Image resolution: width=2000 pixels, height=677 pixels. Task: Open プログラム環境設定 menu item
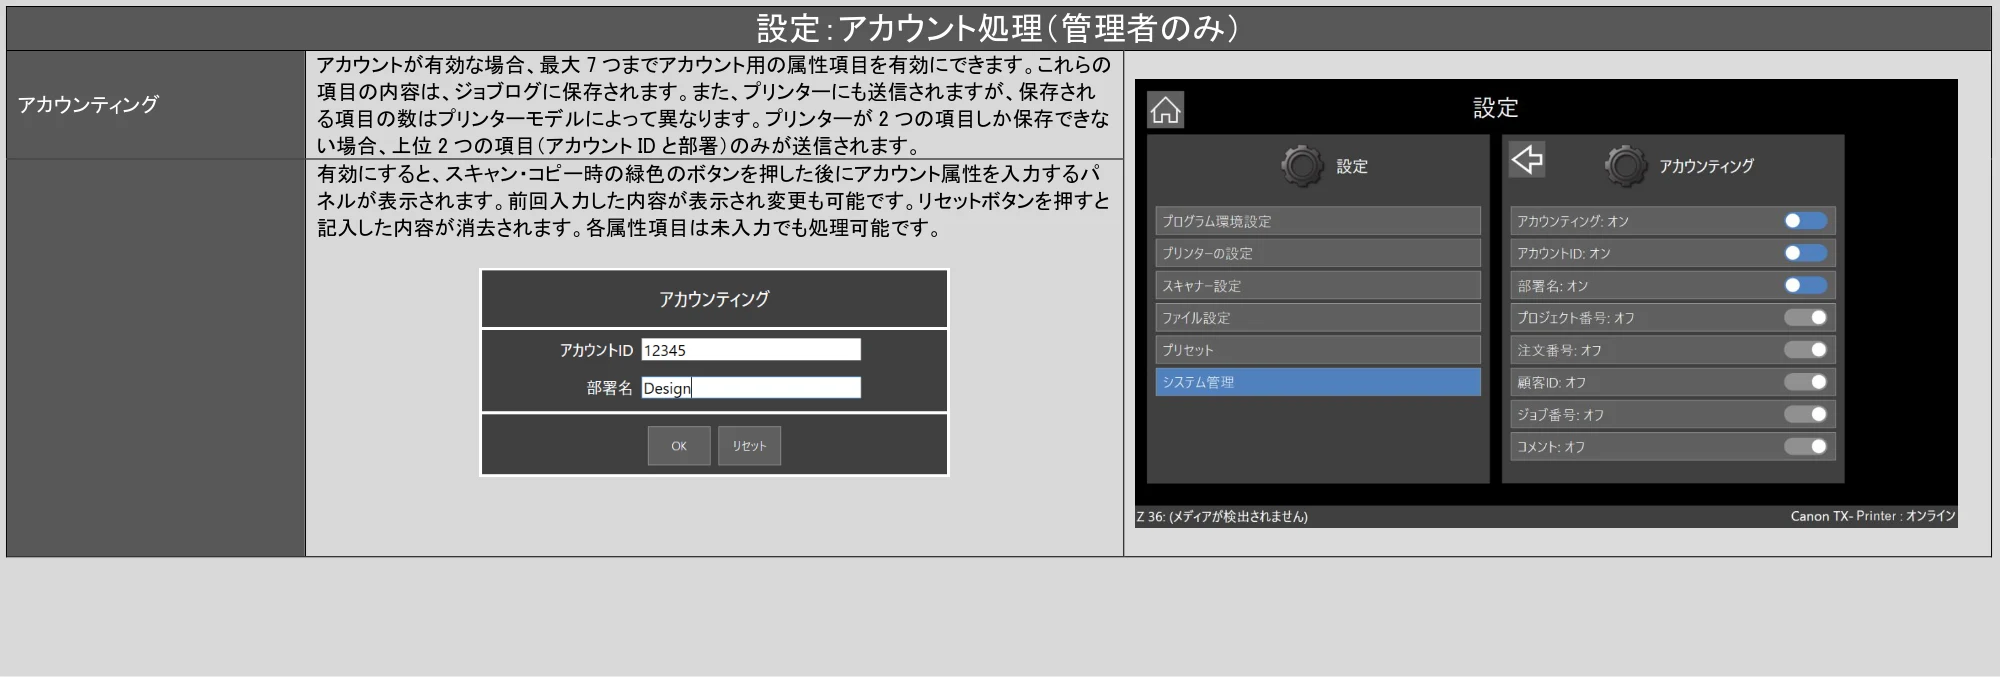pos(1318,221)
